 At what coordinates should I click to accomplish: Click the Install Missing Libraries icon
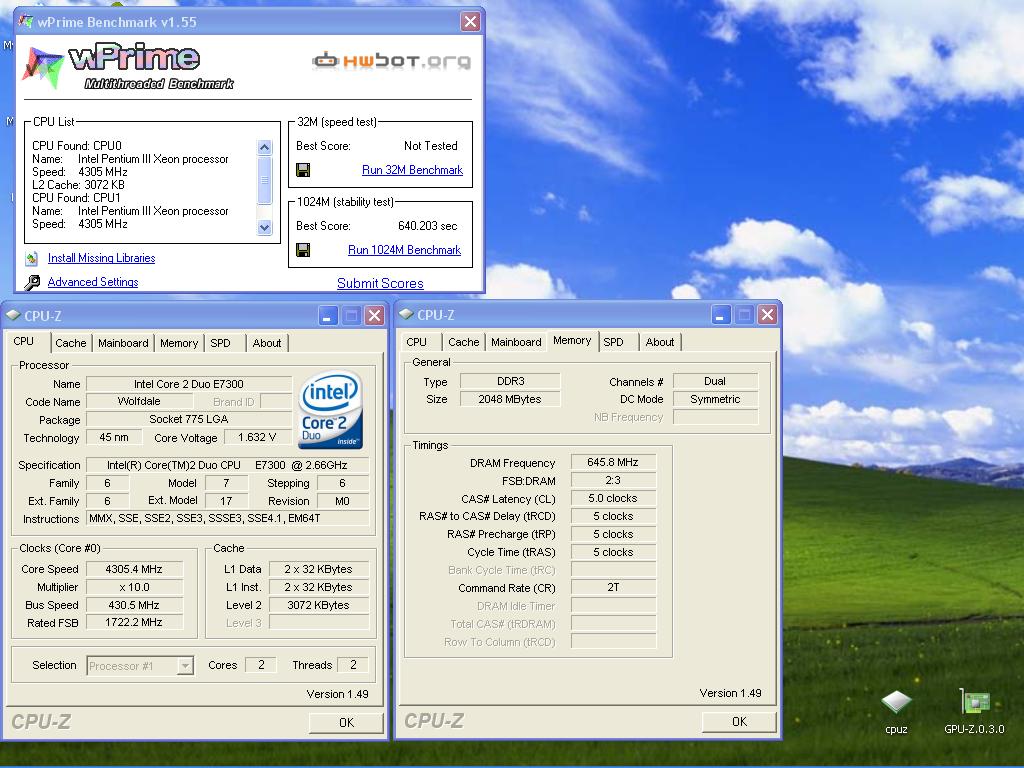click(31, 258)
